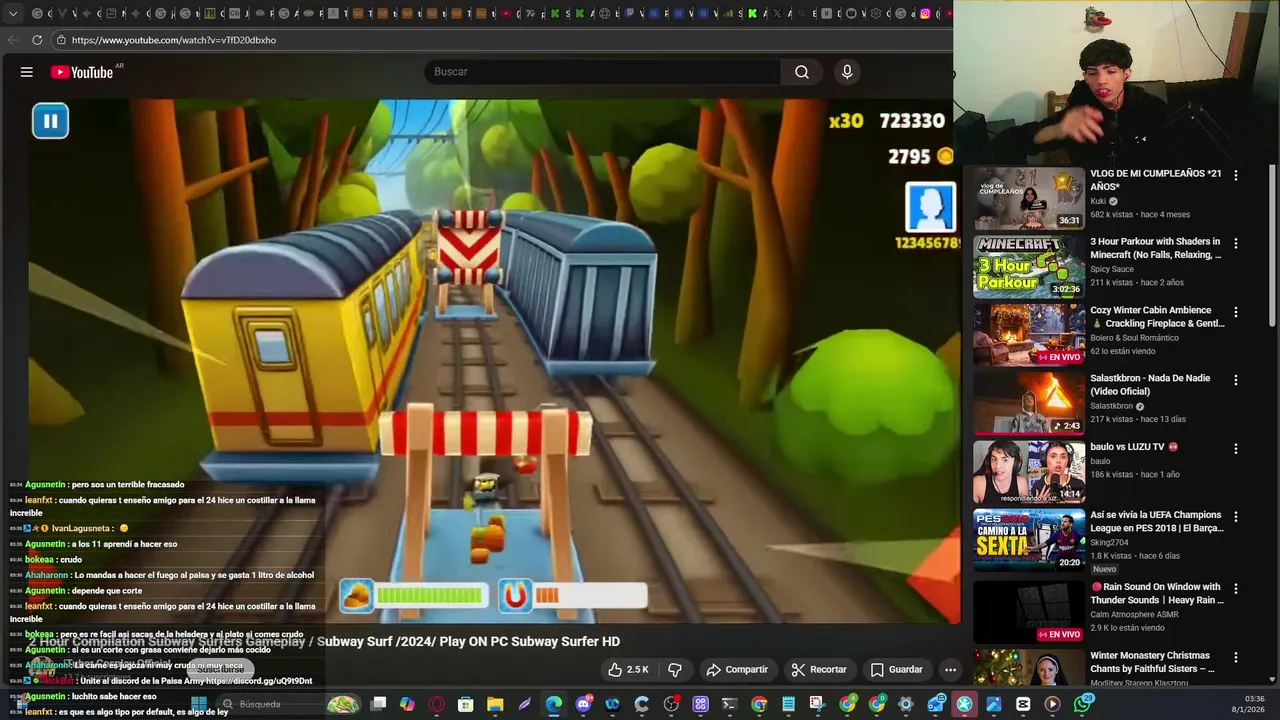Click the search magnifier button
1280x720 pixels.
[x=801, y=72]
